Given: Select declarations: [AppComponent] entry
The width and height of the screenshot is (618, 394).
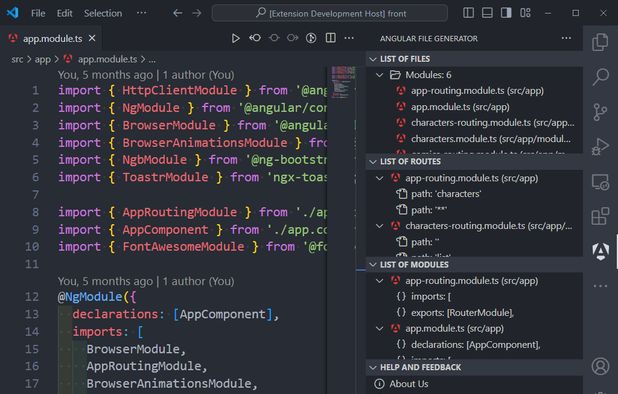Looking at the screenshot, I should point(475,345).
